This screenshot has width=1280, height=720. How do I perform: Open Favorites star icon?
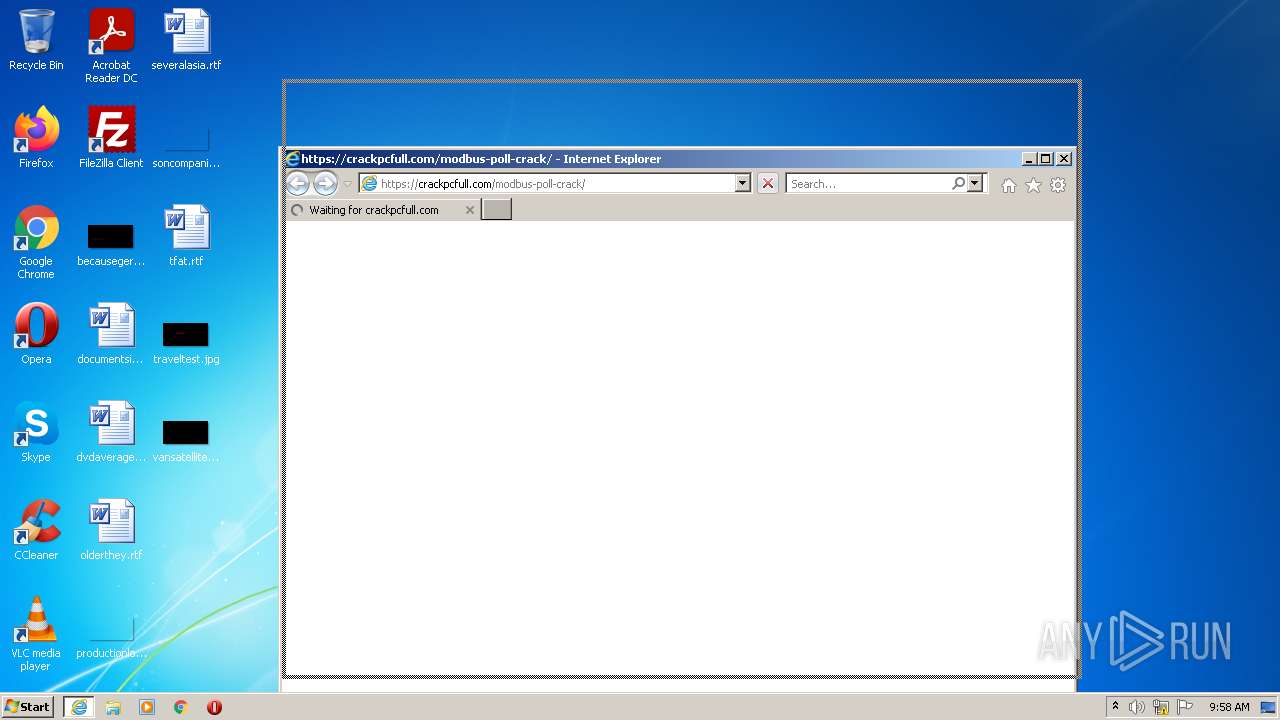1033,185
